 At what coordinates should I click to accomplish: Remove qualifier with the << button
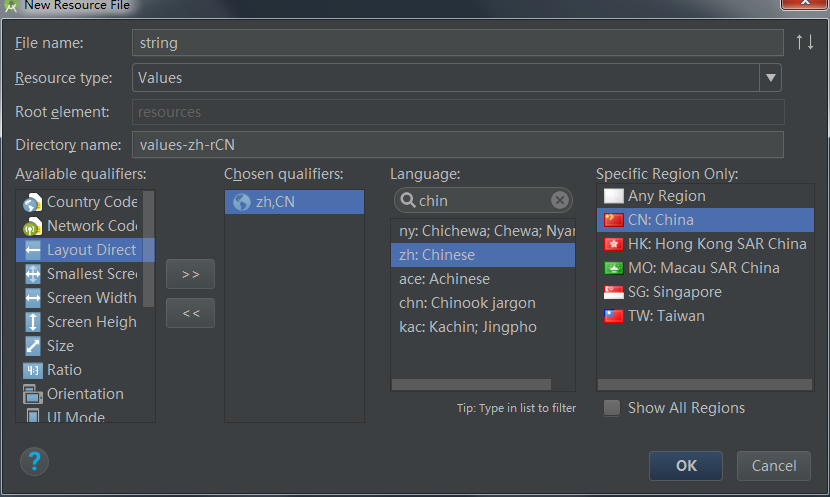[x=191, y=313]
